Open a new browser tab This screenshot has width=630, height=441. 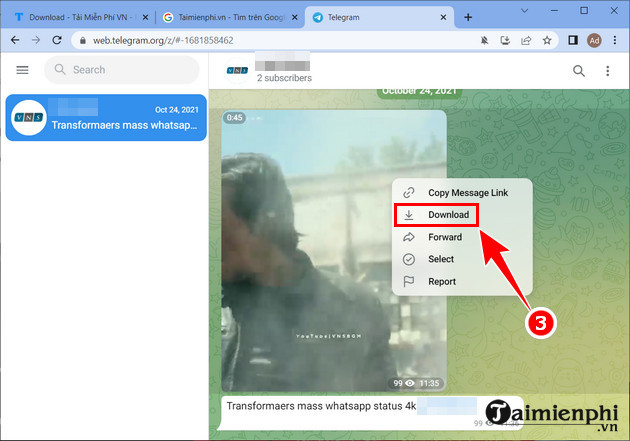[468, 17]
